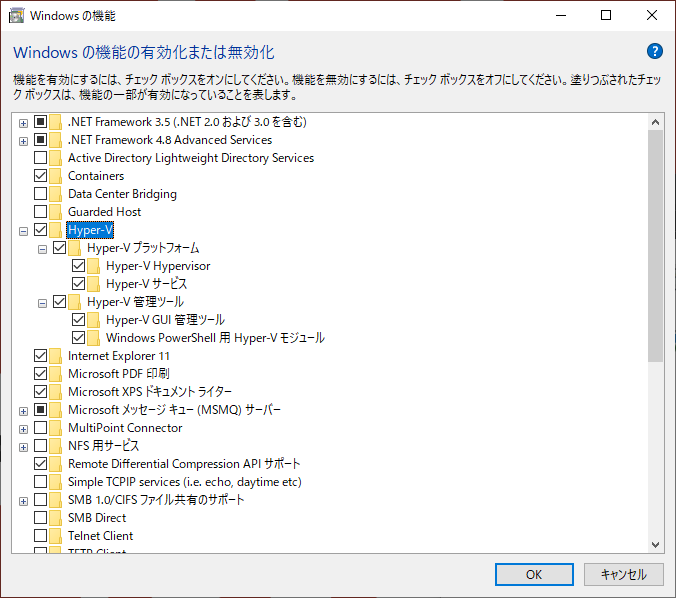Collapse the Hyper-V tree node
The width and height of the screenshot is (676, 598).
(23, 232)
